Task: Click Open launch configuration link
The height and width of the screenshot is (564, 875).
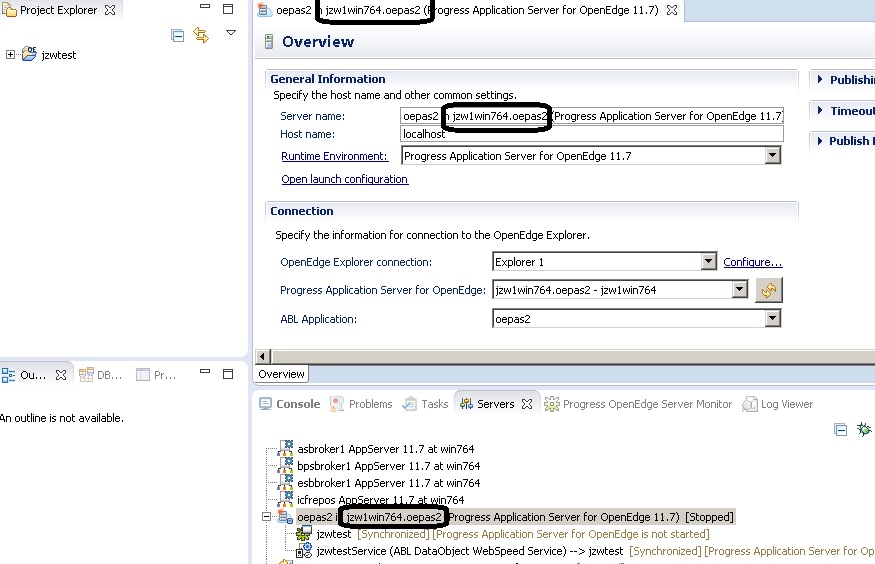Action: [344, 179]
